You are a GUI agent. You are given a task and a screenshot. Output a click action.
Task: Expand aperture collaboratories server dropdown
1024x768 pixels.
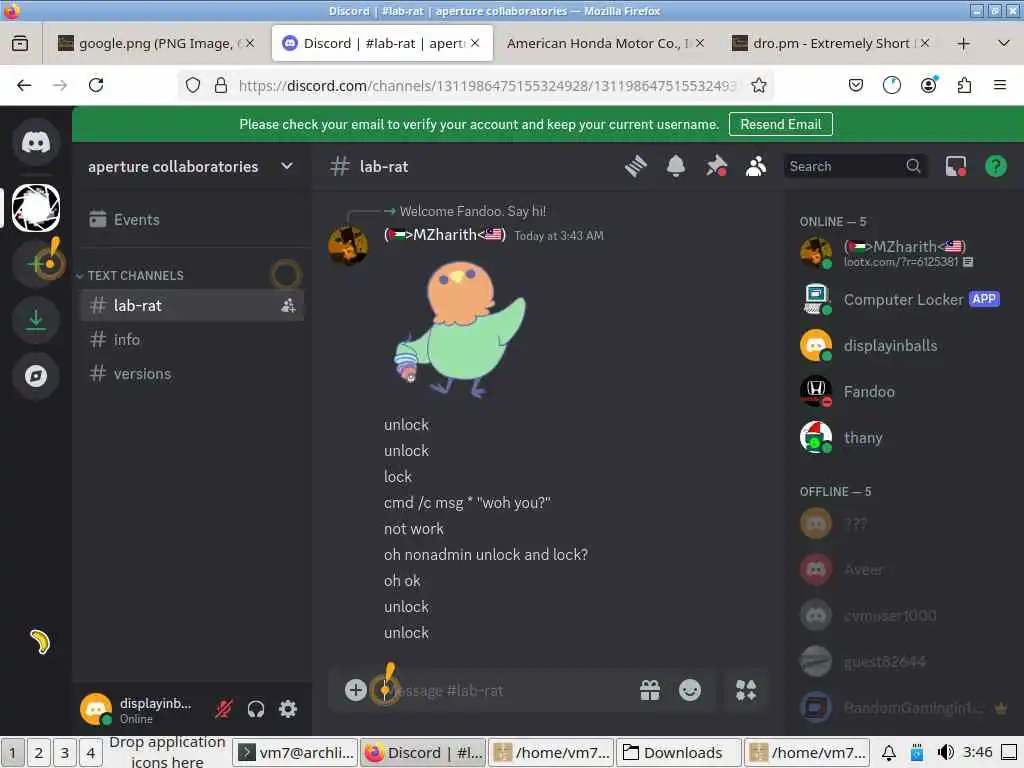pyautogui.click(x=287, y=167)
